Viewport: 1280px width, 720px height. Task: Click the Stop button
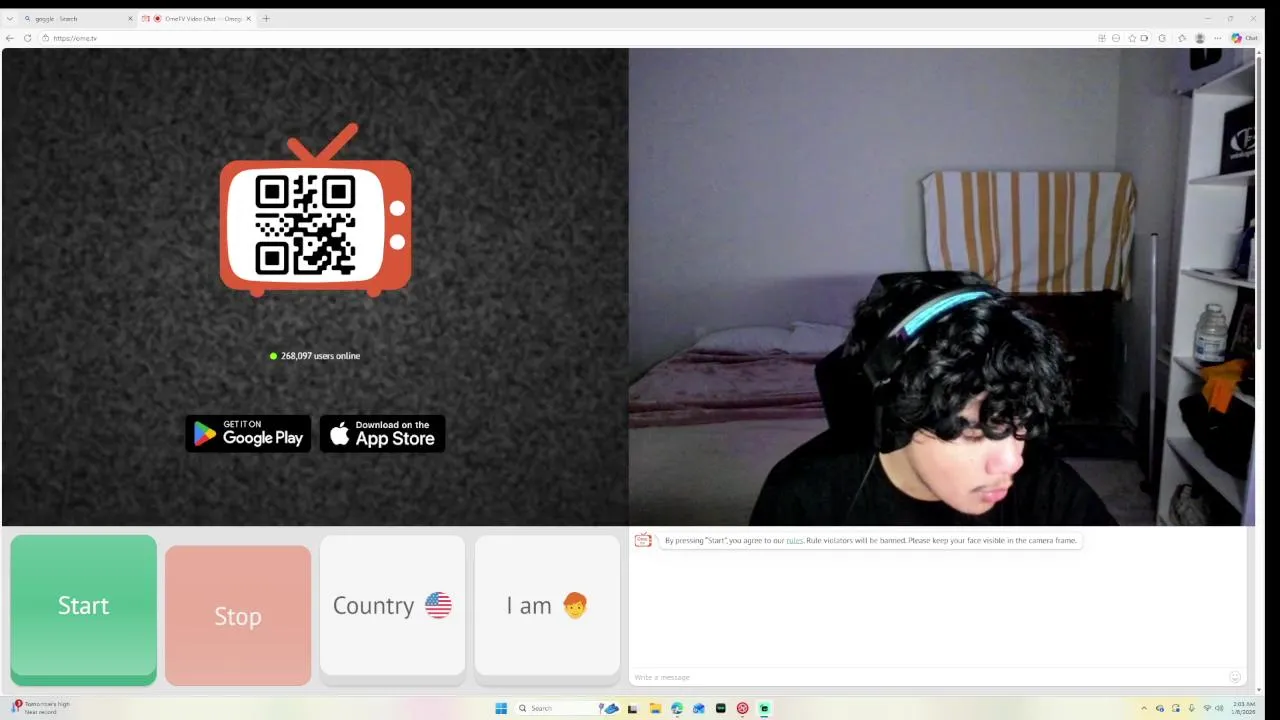point(238,616)
